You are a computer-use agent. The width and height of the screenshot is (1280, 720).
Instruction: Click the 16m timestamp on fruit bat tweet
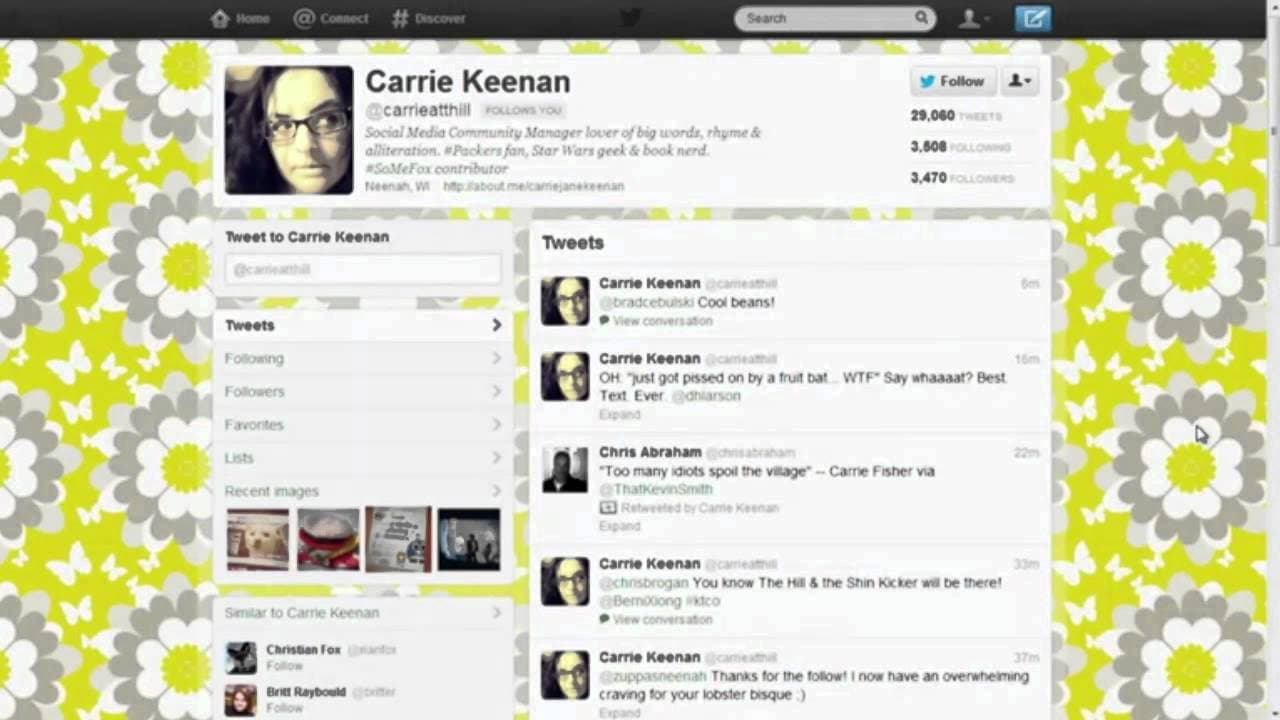tap(1027, 359)
